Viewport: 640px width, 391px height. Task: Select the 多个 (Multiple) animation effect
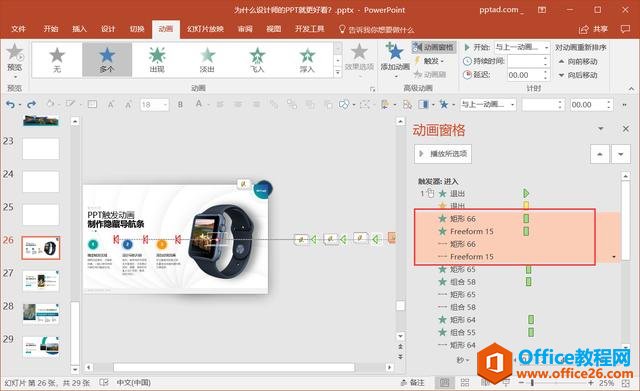pos(107,60)
